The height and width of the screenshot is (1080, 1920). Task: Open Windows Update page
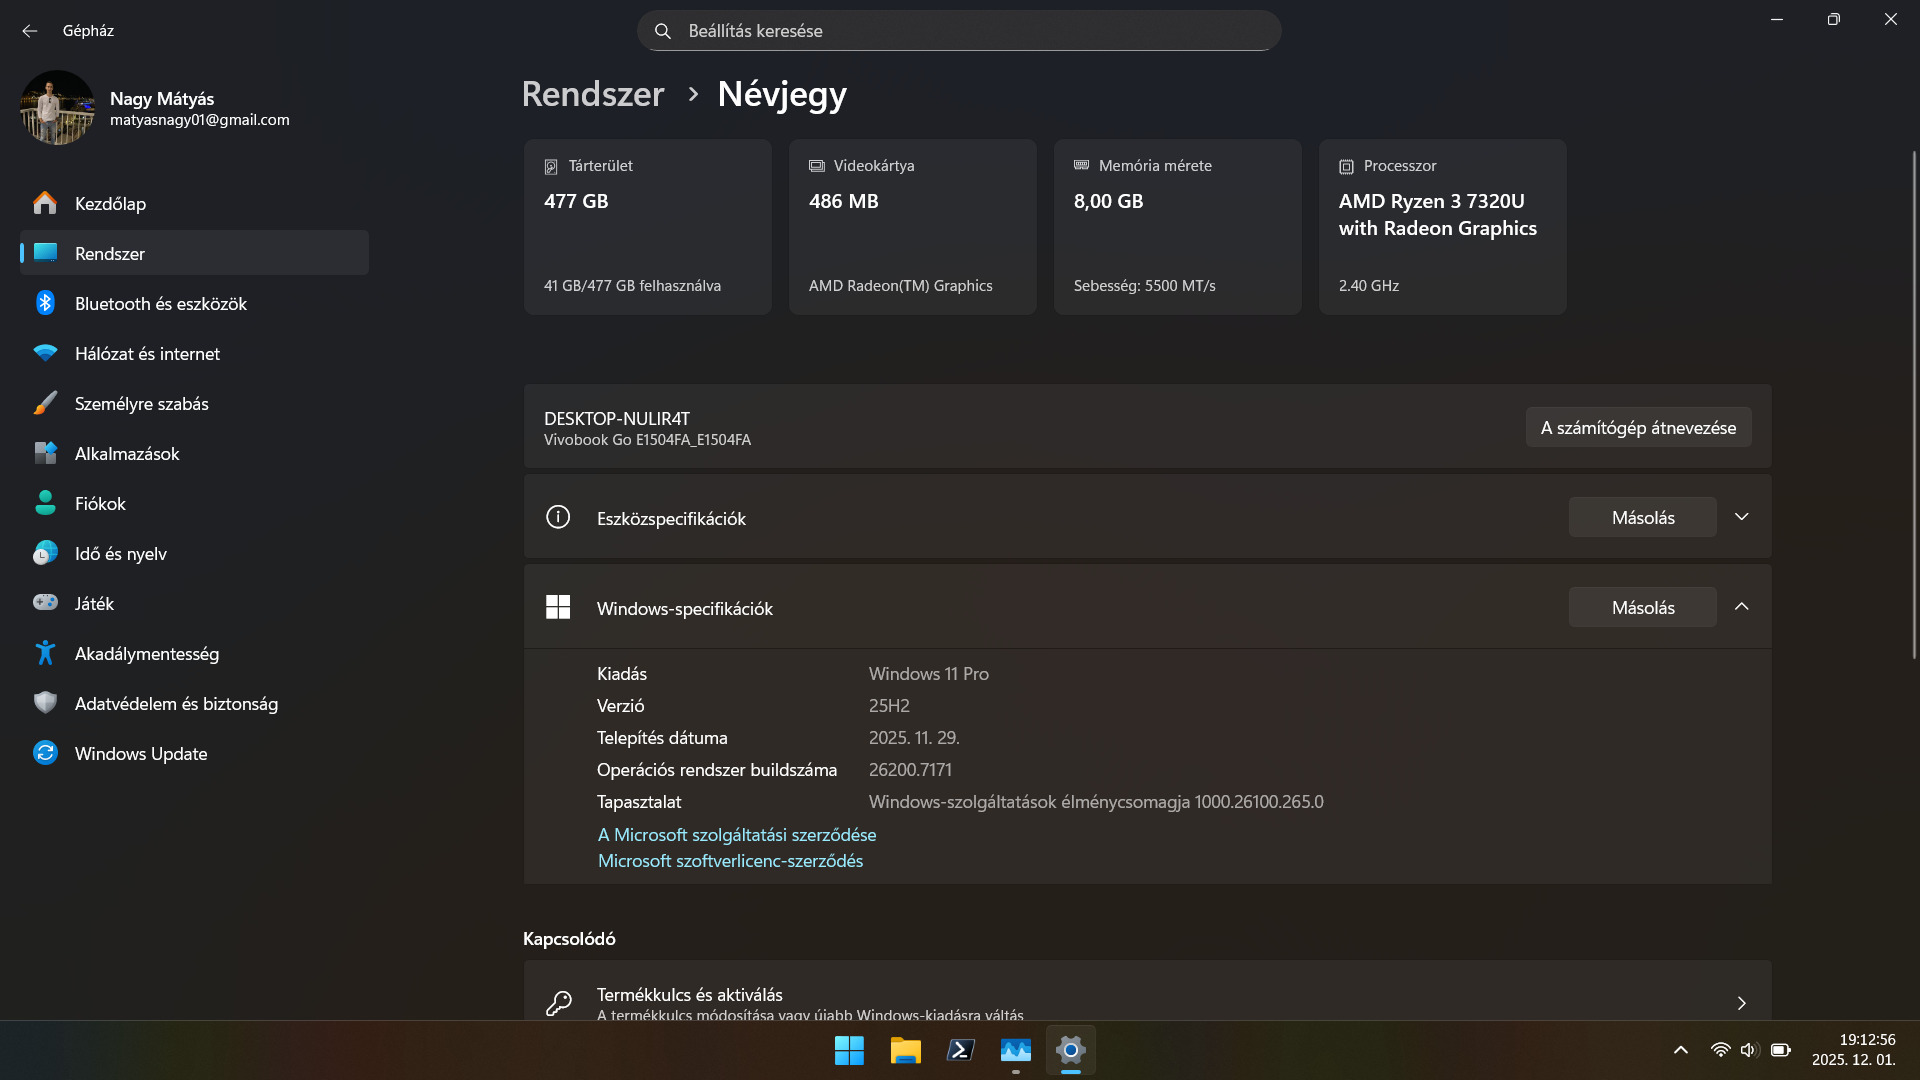pyautogui.click(x=140, y=754)
